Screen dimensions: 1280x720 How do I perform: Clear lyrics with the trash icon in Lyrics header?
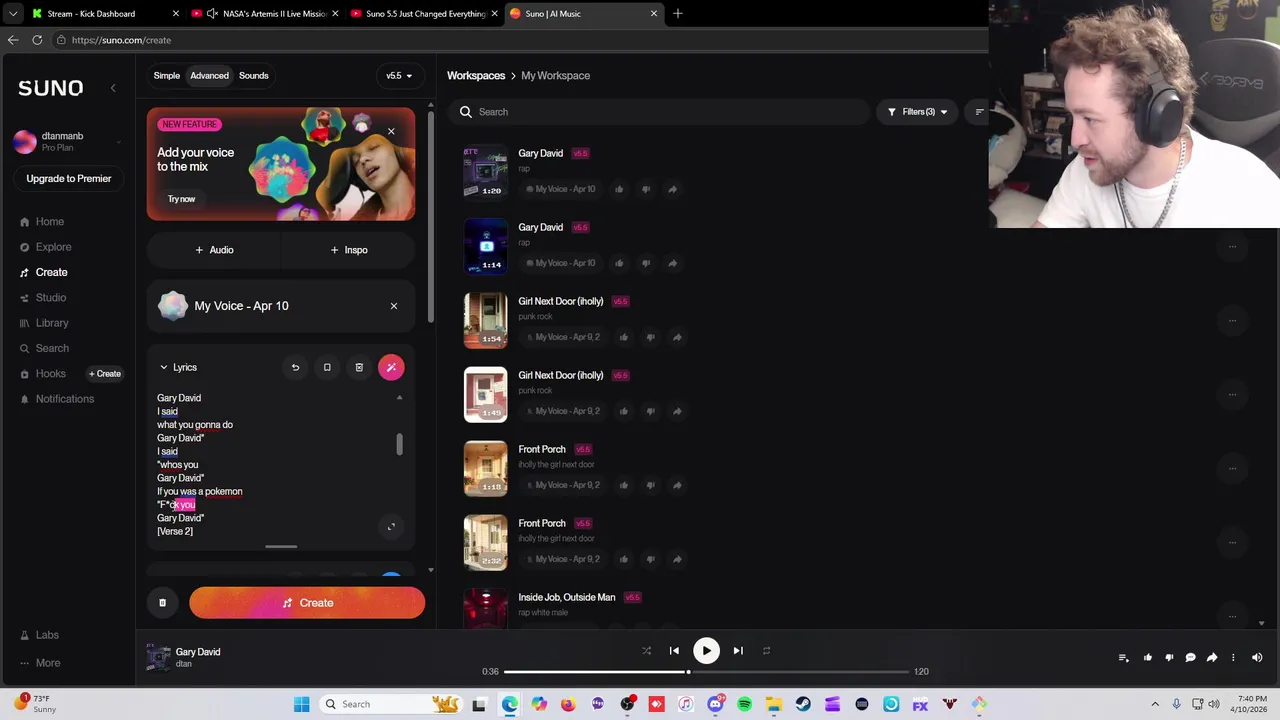[x=359, y=367]
